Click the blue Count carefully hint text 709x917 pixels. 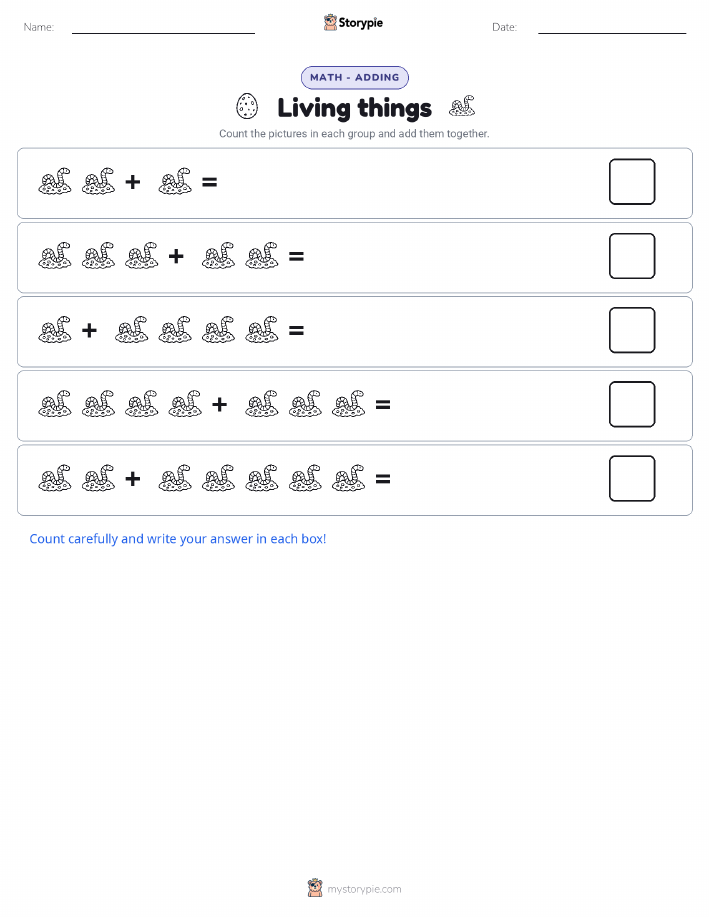pos(178,539)
